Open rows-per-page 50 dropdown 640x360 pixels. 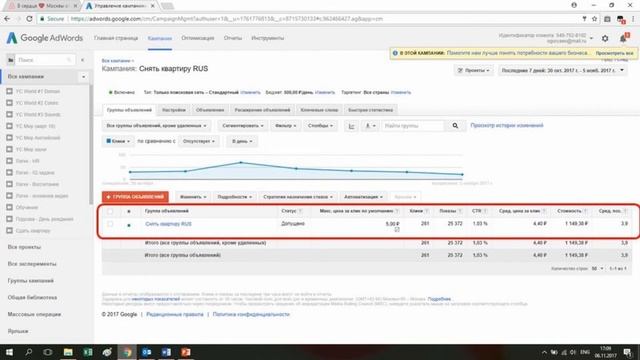(x=598, y=269)
